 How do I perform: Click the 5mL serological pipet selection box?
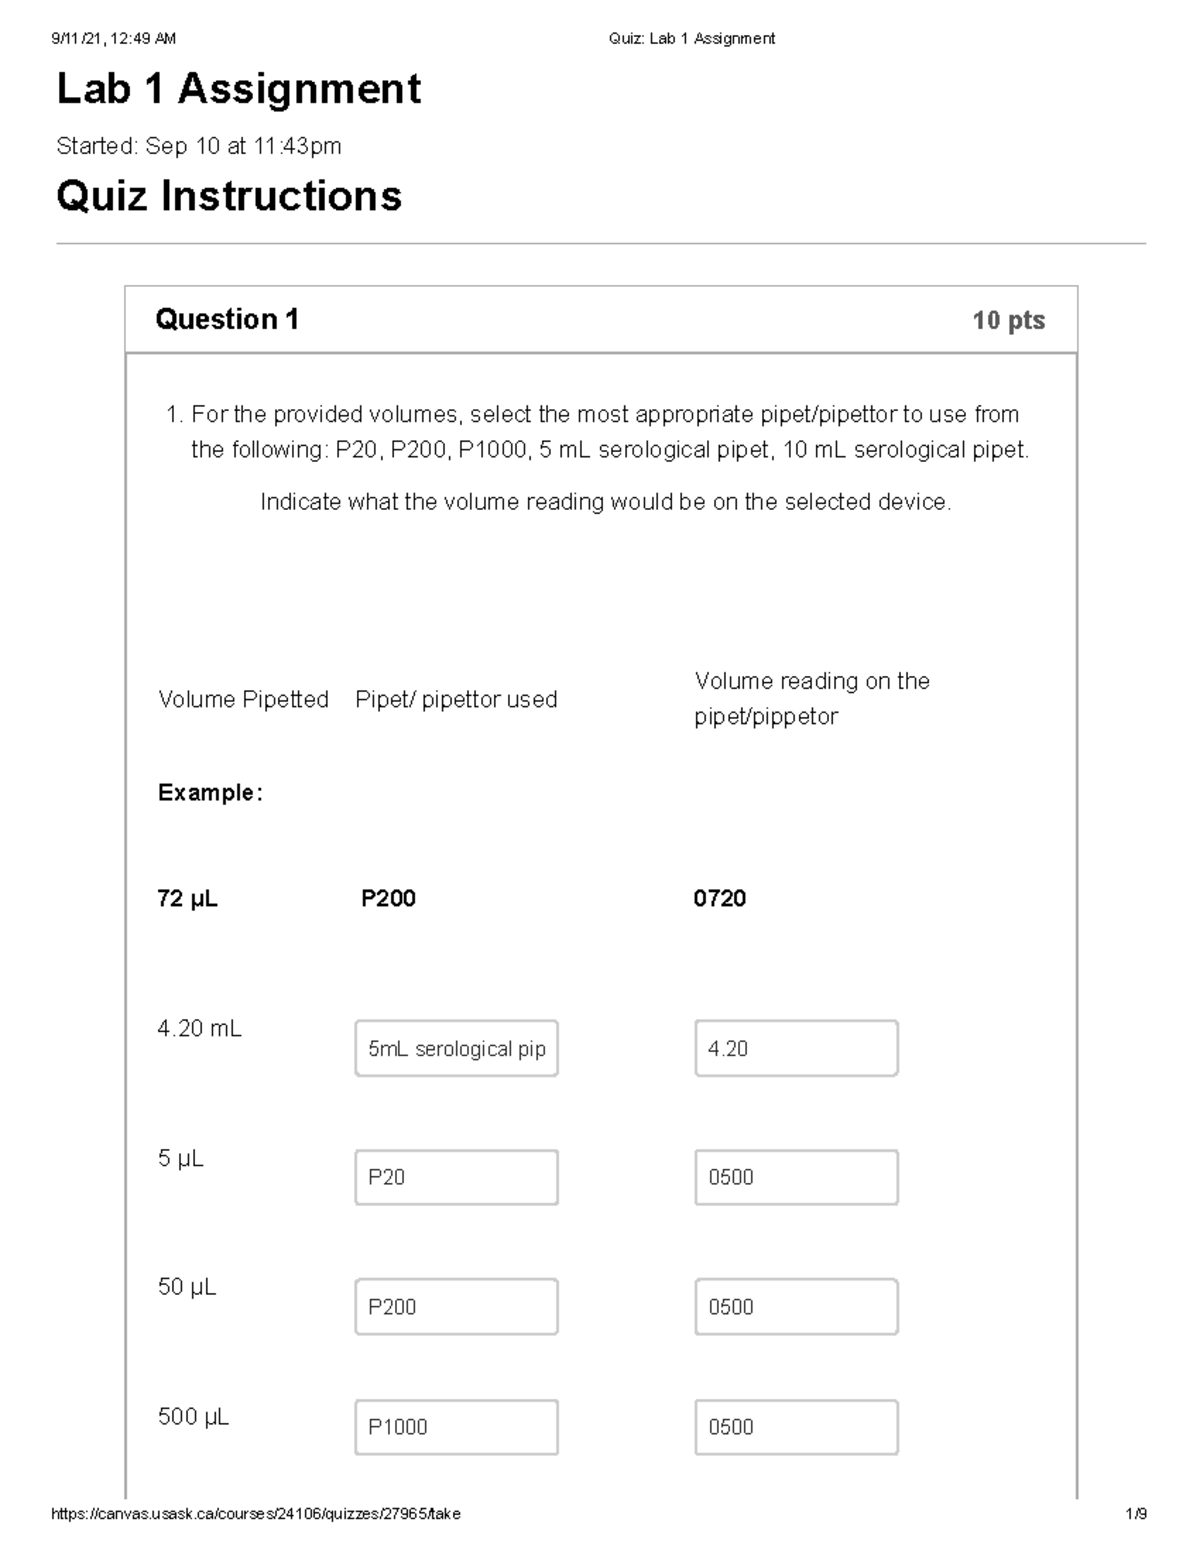455,1048
